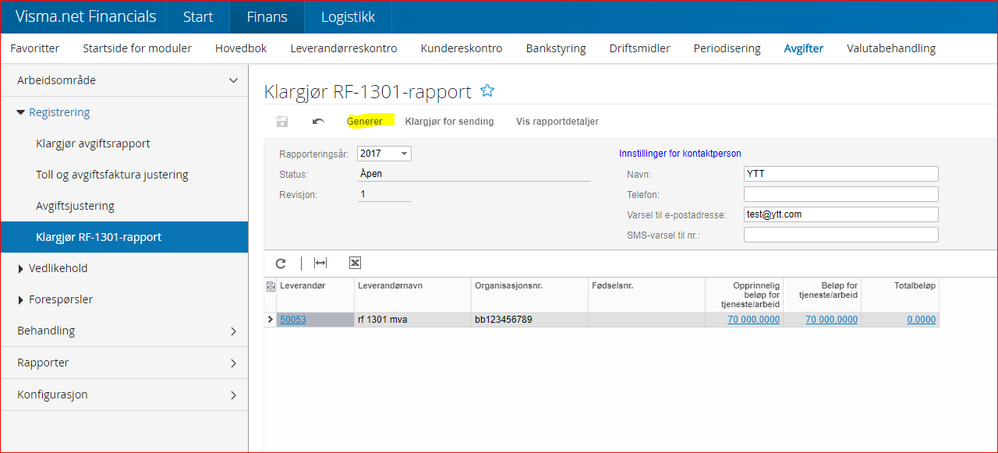This screenshot has height=453, width=998.
Task: Open Startside for moduler
Action: (137, 48)
